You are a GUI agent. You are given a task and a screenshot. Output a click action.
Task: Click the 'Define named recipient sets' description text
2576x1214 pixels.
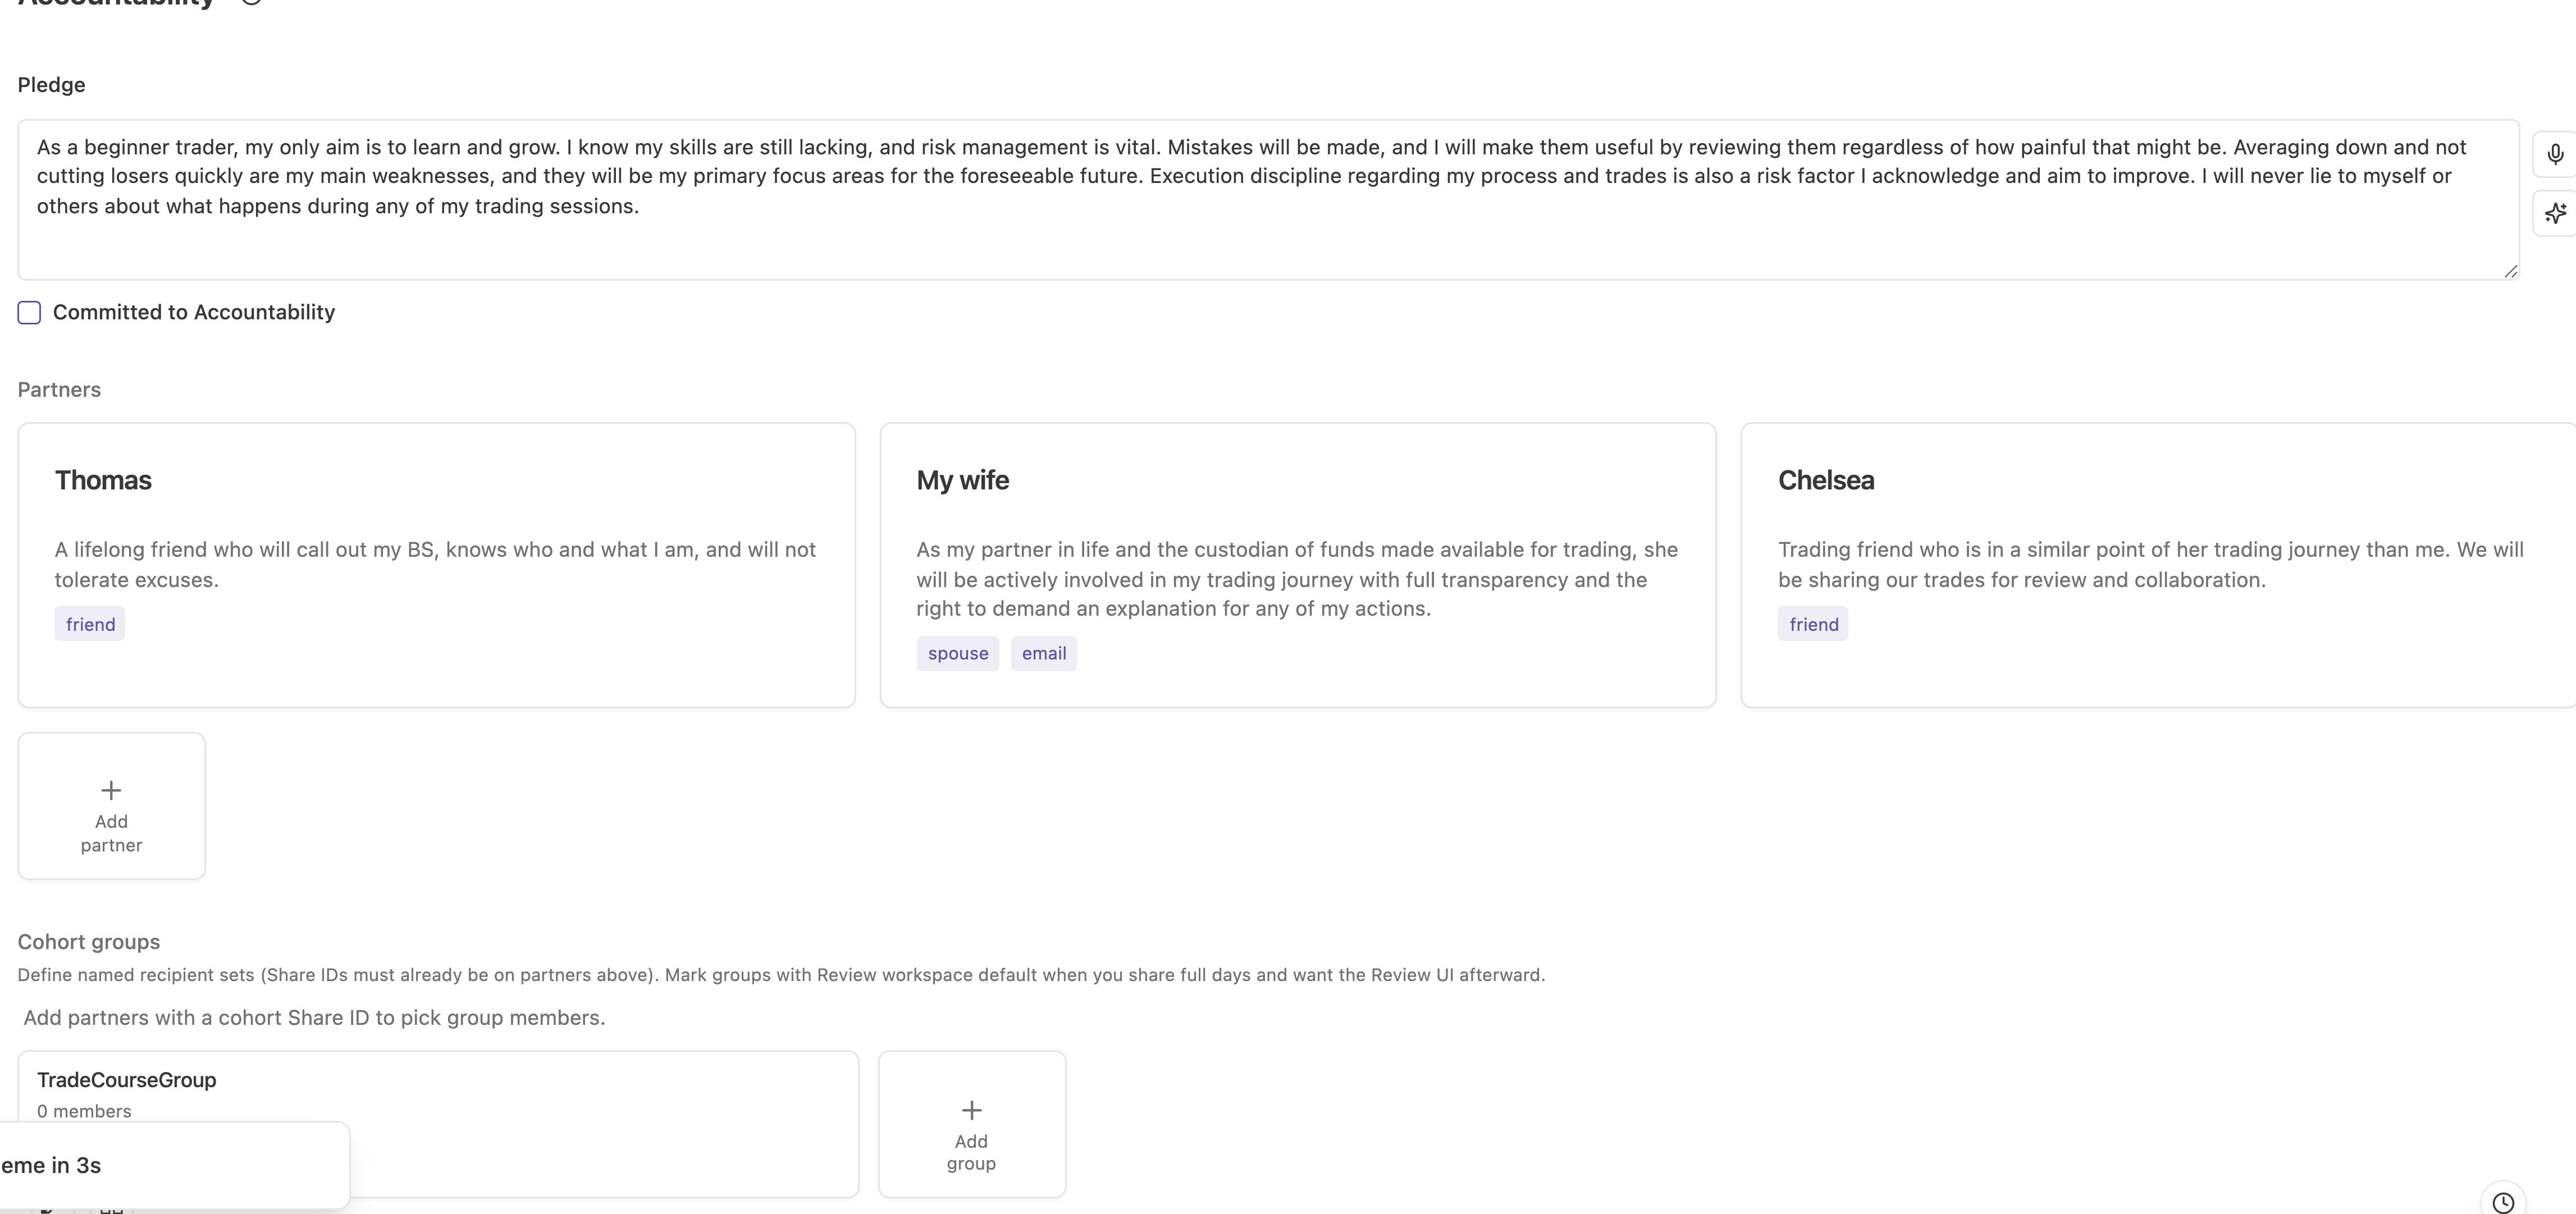coord(781,975)
